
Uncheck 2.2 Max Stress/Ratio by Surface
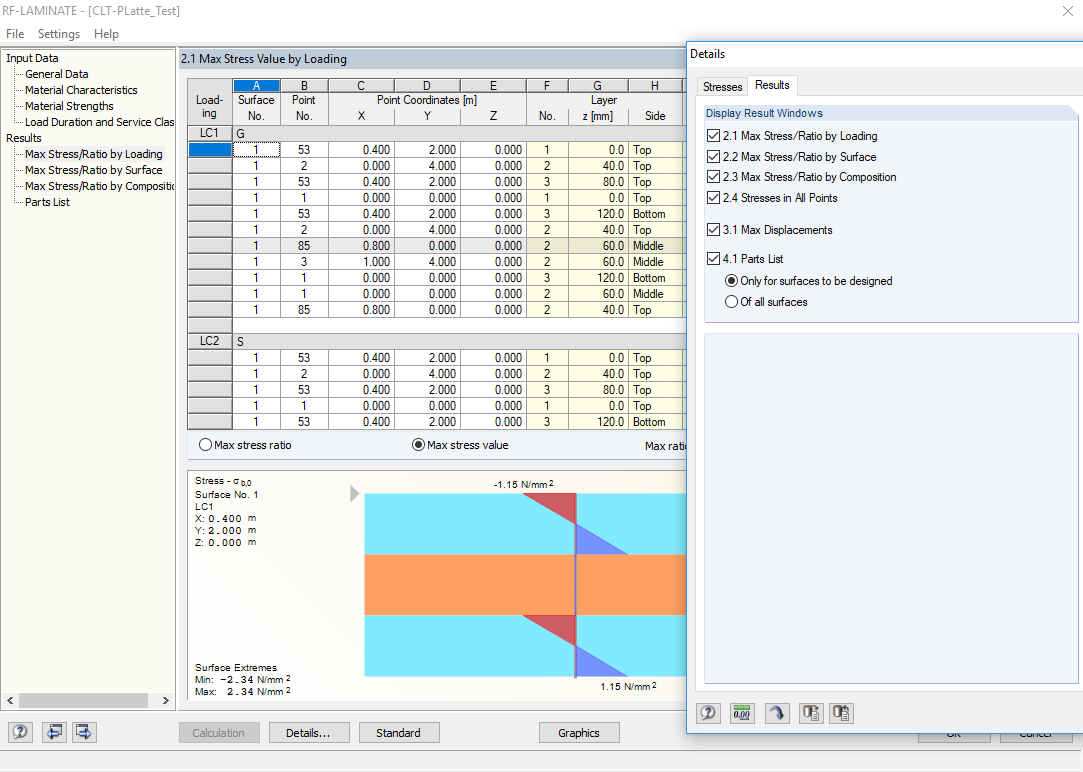pos(714,157)
